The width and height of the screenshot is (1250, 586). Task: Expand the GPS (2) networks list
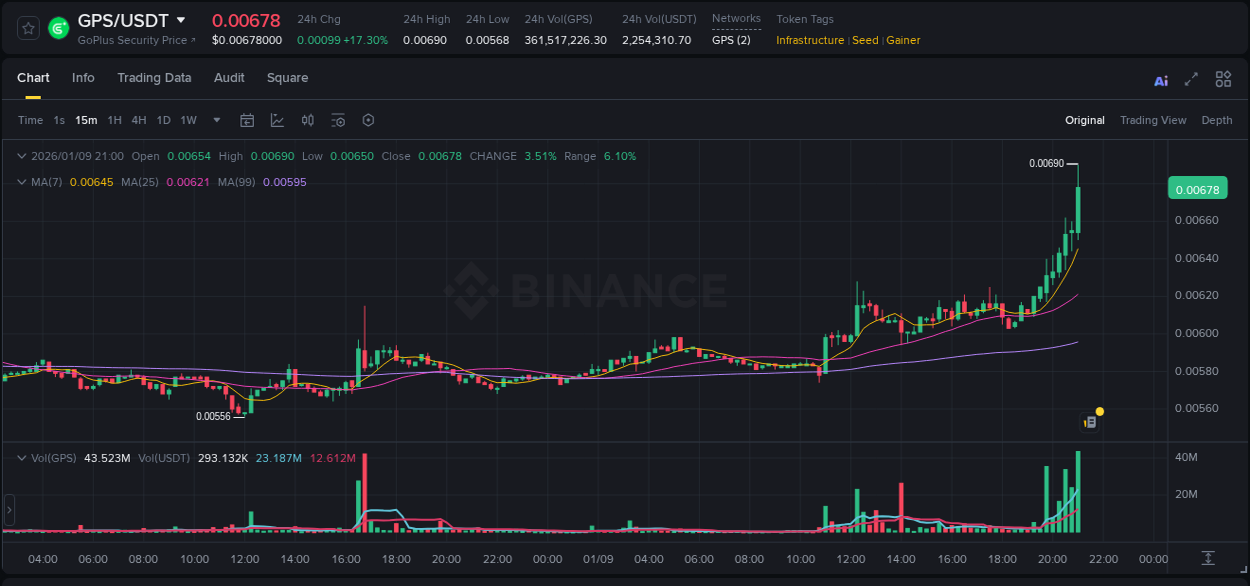tap(733, 41)
